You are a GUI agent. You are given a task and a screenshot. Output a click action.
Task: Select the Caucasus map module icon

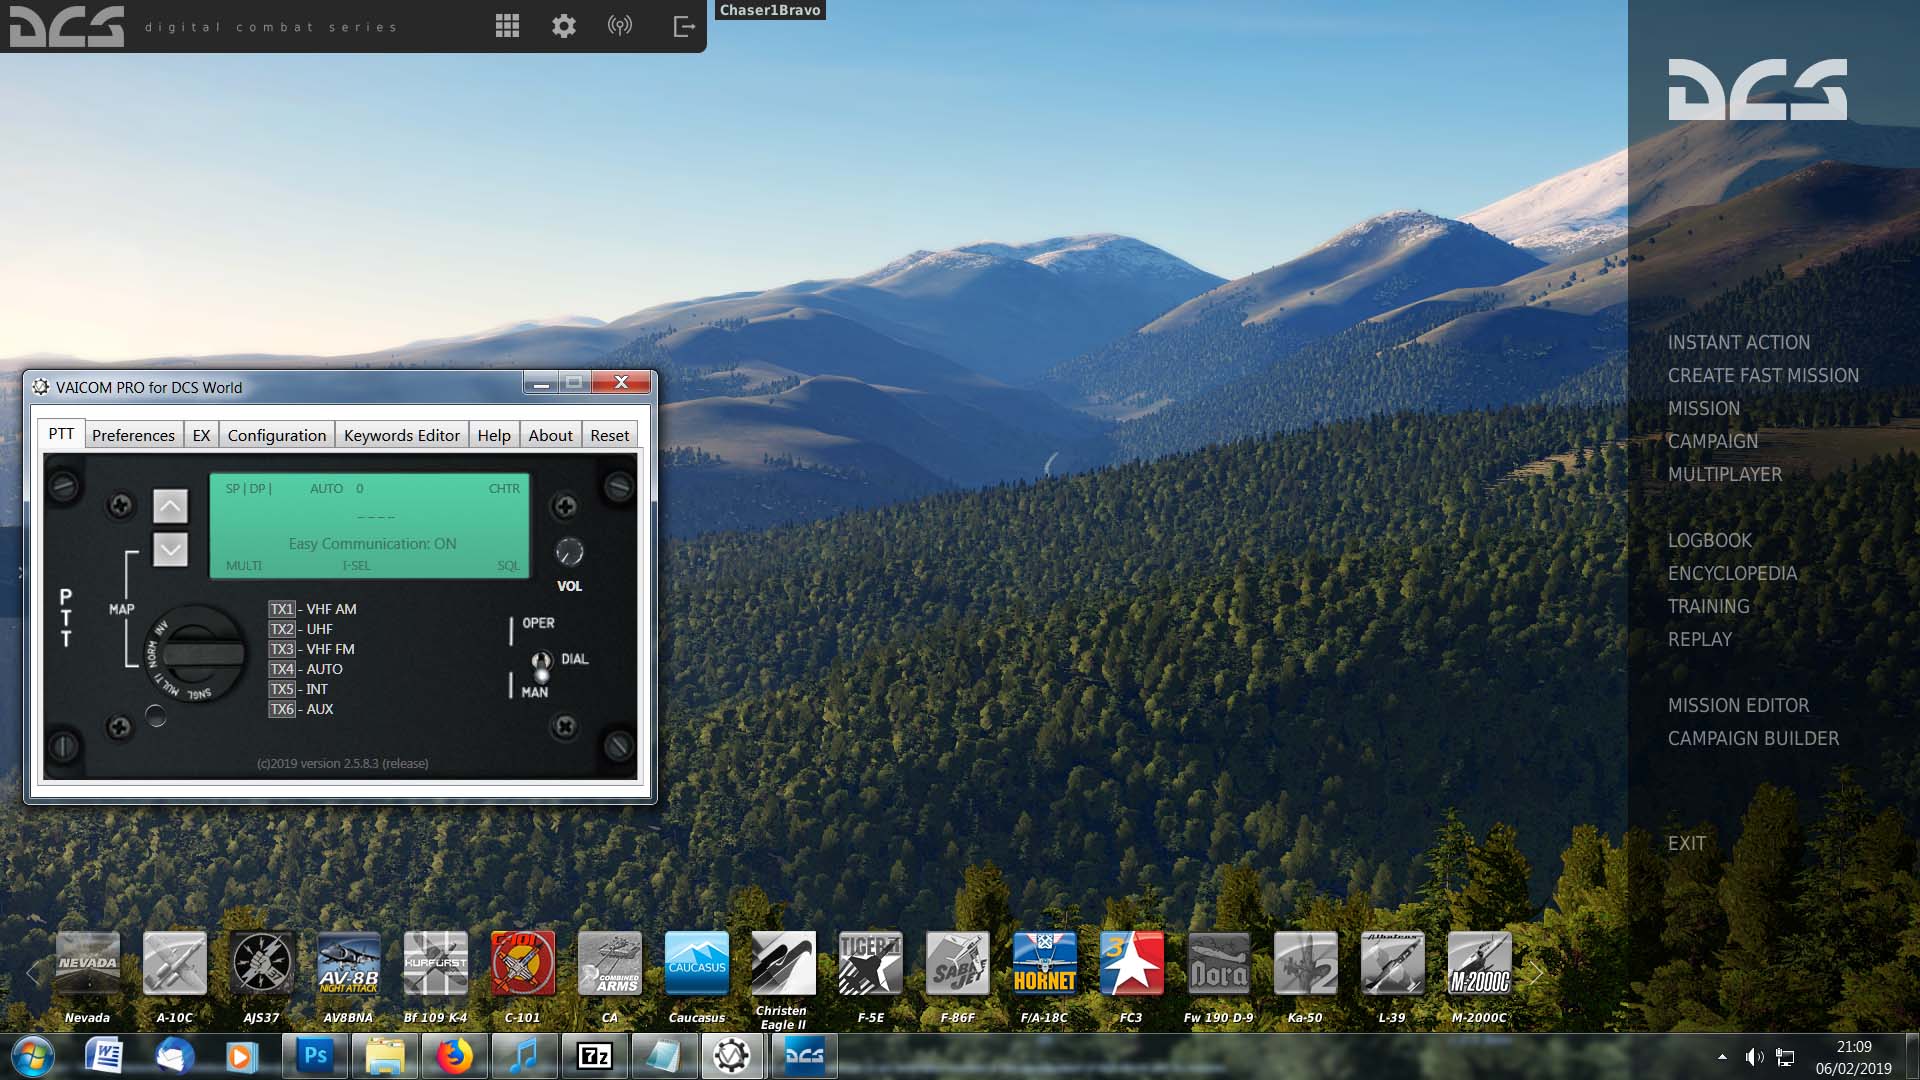[697, 963]
